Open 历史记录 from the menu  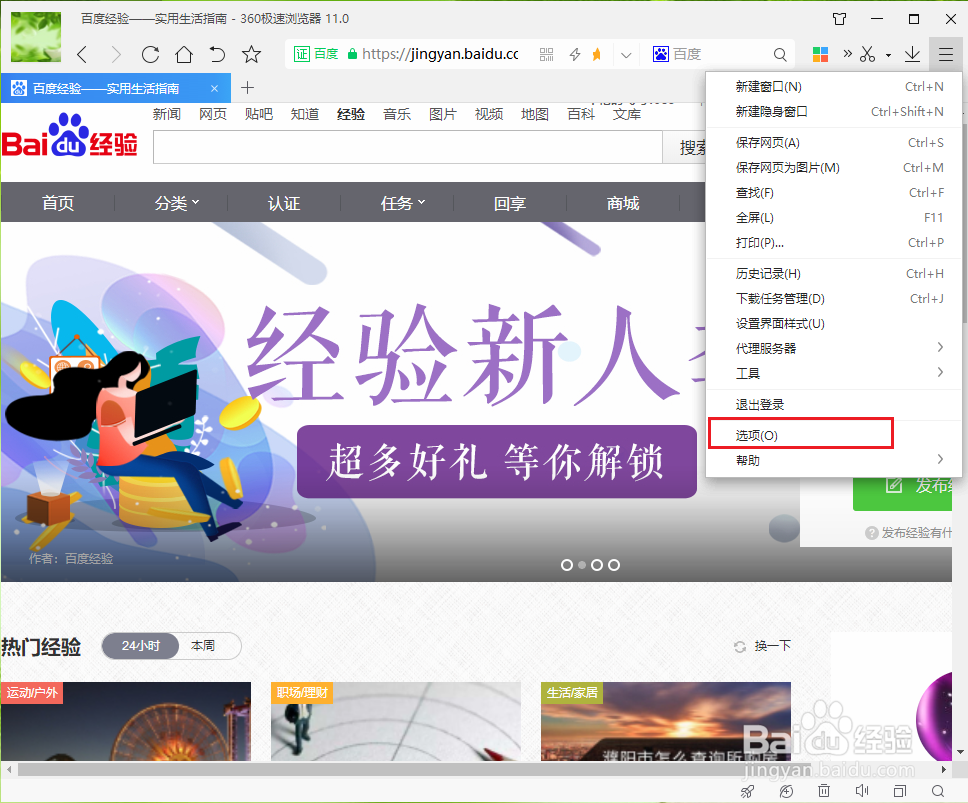pos(768,273)
